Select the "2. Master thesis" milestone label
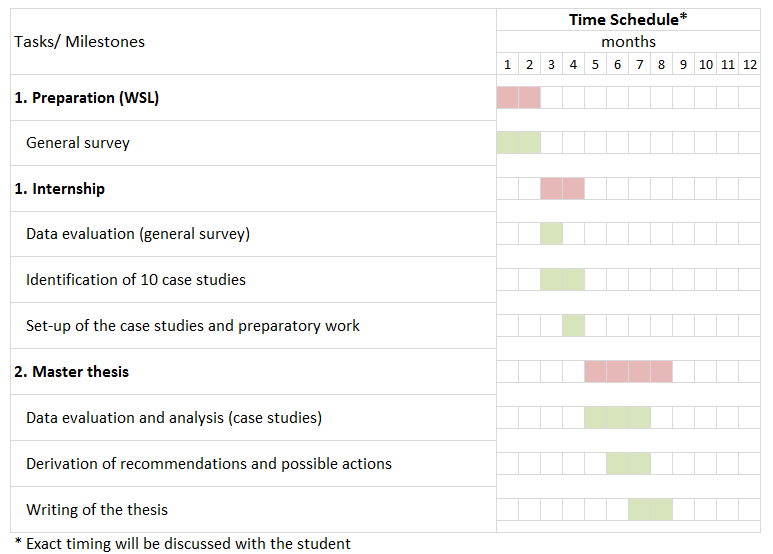 pyautogui.click(x=71, y=372)
